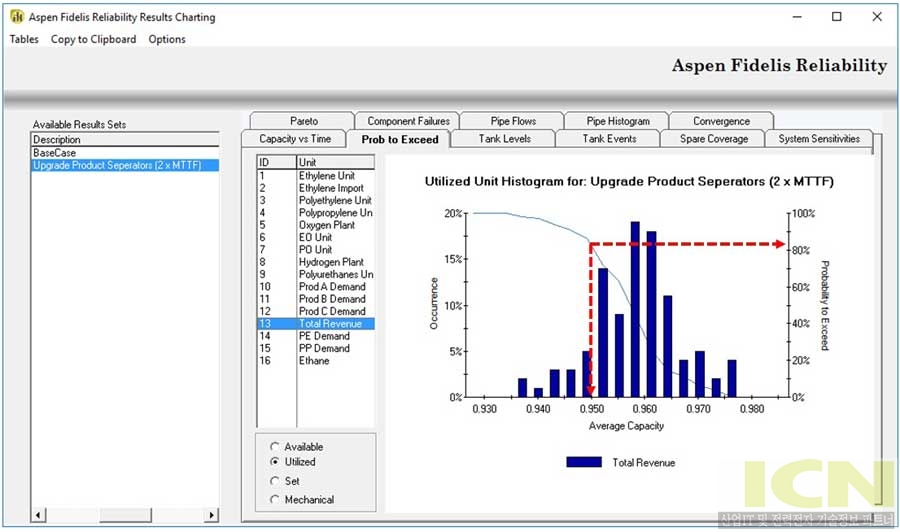Maximize the Results Charting window

click(836, 17)
